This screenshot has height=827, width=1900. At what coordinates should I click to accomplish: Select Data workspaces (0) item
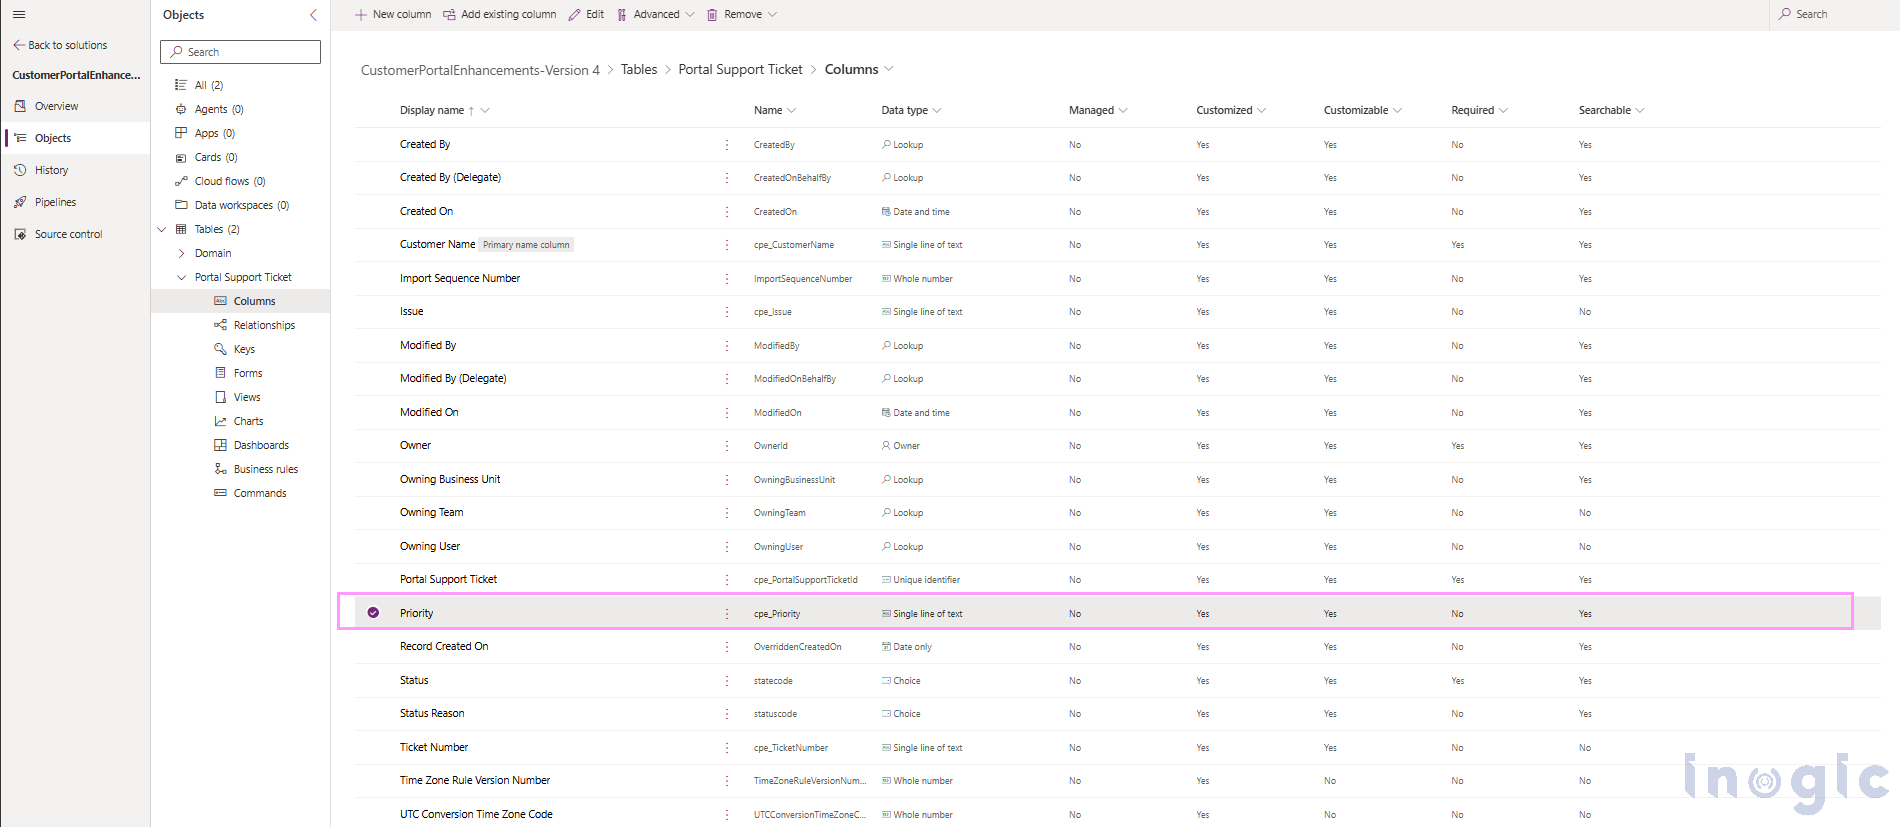click(242, 205)
